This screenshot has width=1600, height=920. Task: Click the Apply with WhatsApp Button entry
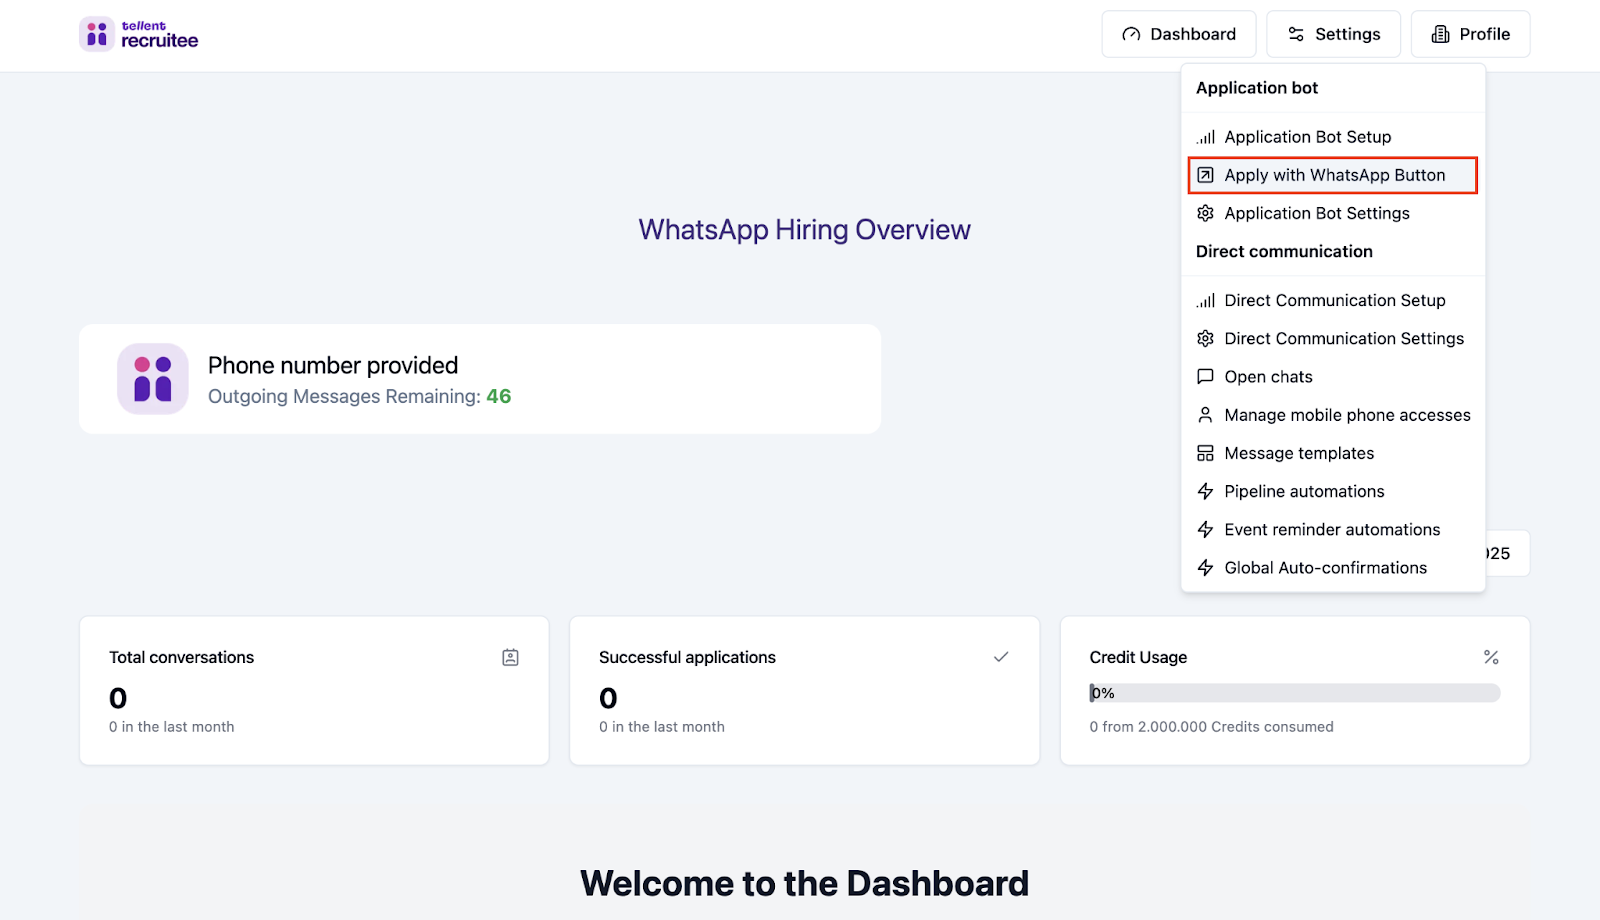[x=1335, y=174]
